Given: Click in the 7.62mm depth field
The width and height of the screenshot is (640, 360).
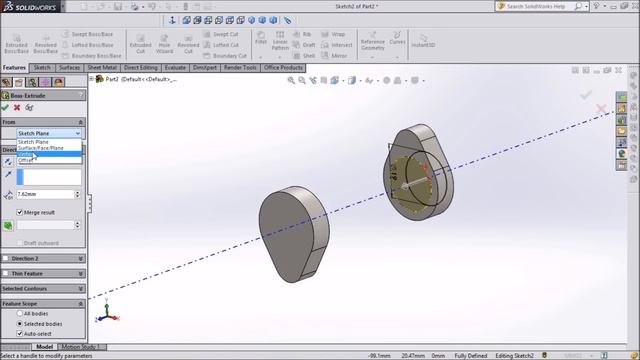Looking at the screenshot, I should click(45, 194).
